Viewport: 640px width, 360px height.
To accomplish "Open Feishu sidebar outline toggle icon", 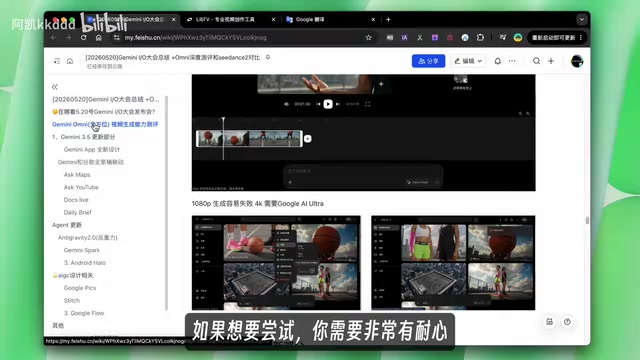I will pyautogui.click(x=57, y=61).
